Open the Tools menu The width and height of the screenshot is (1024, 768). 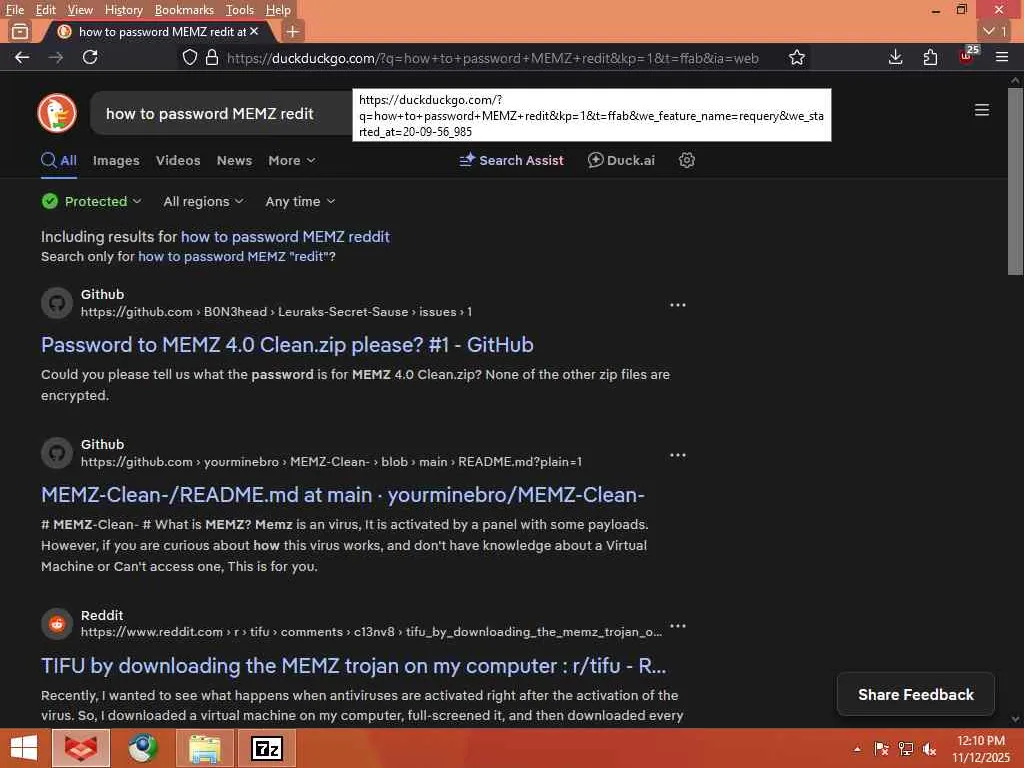pos(240,10)
